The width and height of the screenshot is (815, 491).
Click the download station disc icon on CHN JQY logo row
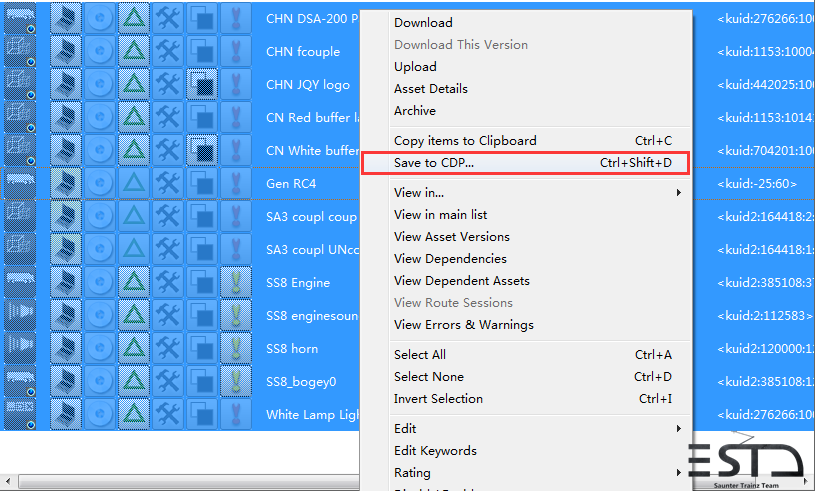coord(100,84)
